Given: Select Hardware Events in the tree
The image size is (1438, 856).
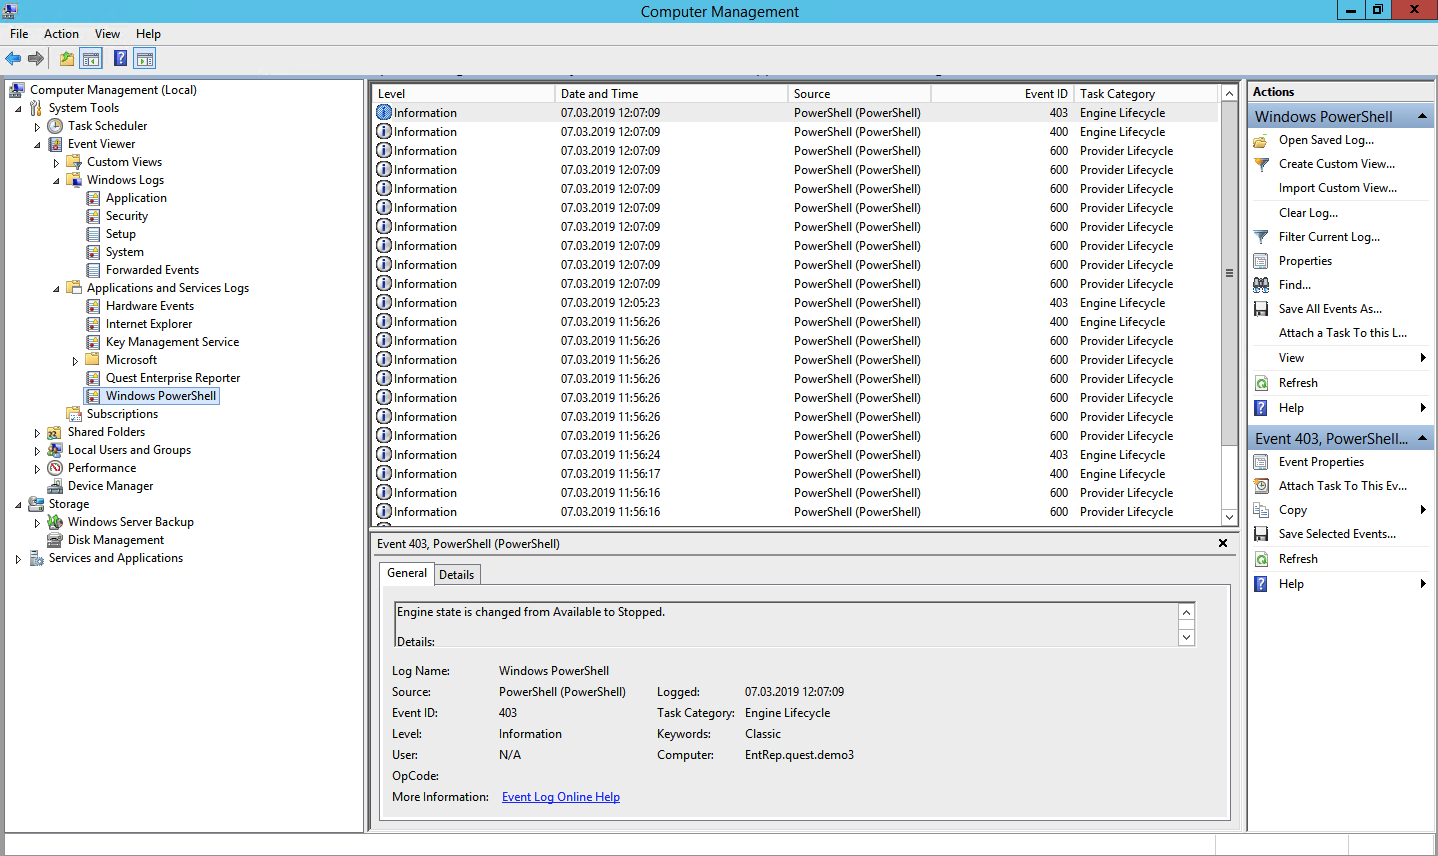Looking at the screenshot, I should pos(150,306).
